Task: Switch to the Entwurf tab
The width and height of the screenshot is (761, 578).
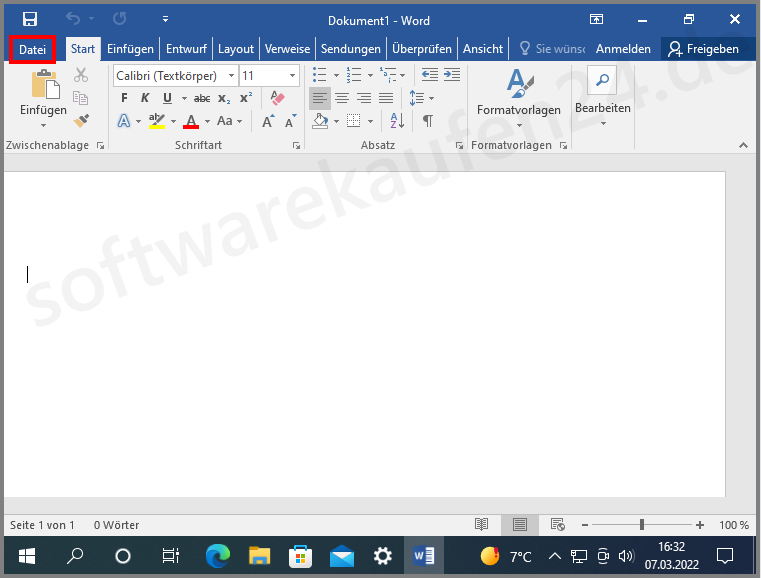Action: 186,49
